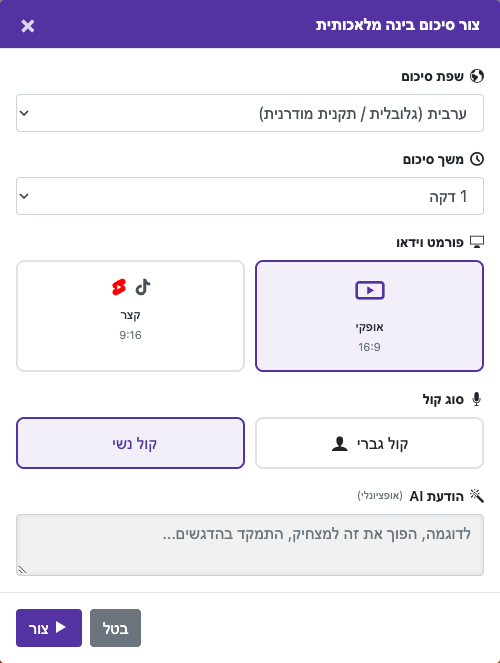Click the microphone icon beside סוג קול

[x=476, y=399]
